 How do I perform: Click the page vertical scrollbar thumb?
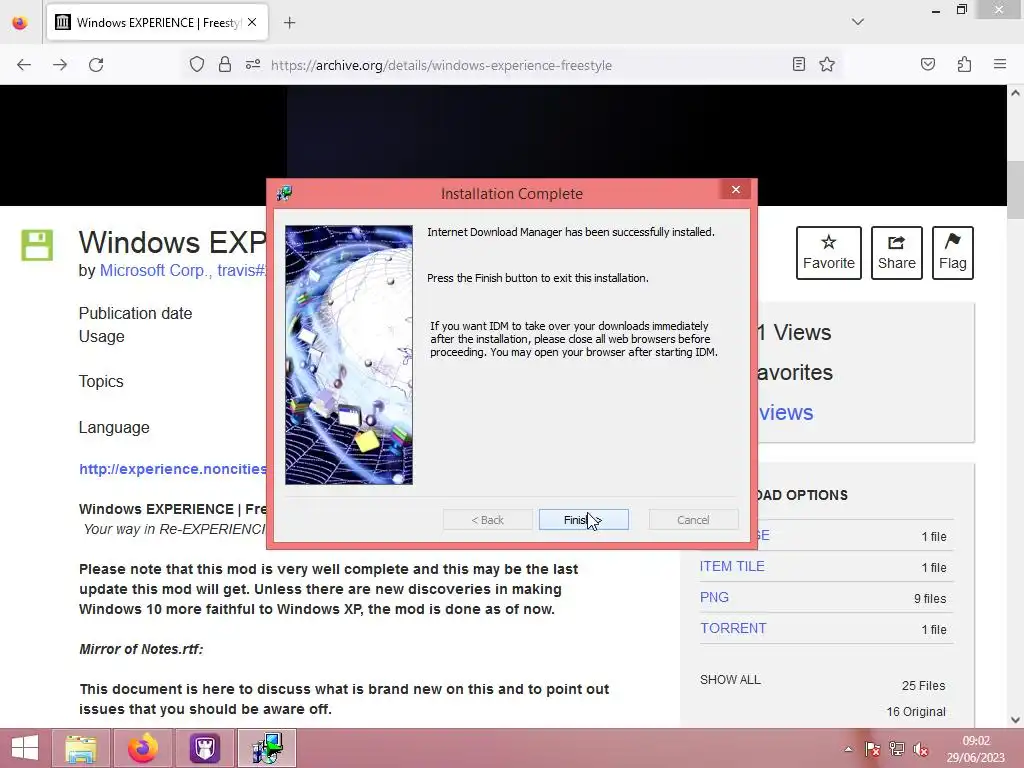coord(1015,189)
